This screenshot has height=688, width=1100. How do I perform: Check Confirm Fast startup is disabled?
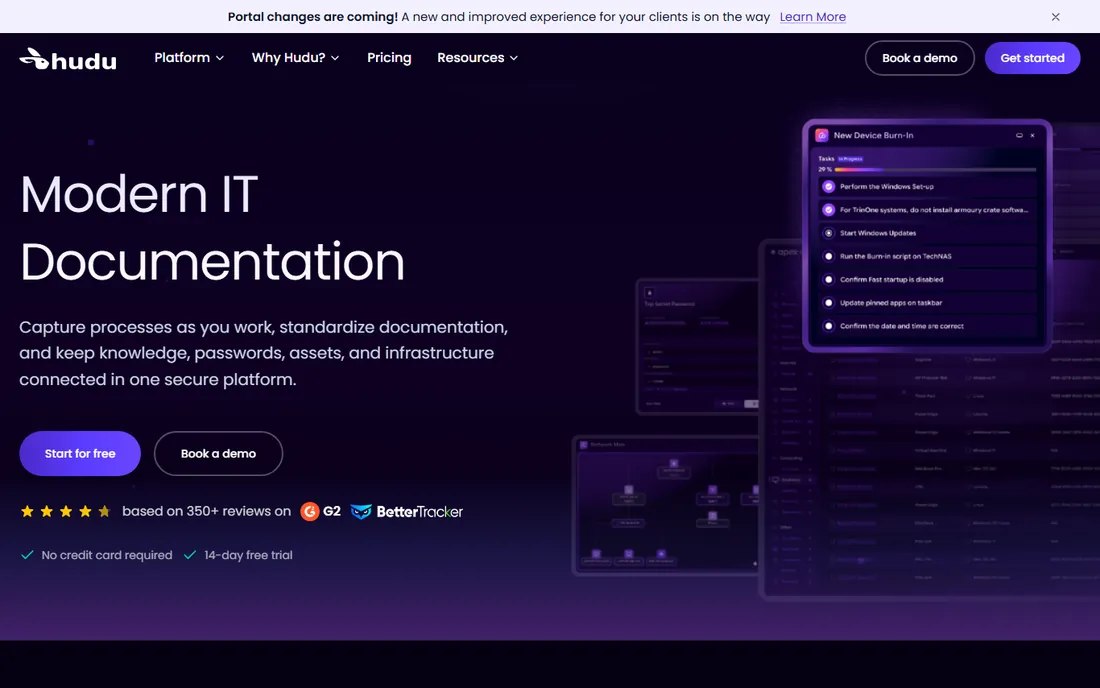click(829, 279)
